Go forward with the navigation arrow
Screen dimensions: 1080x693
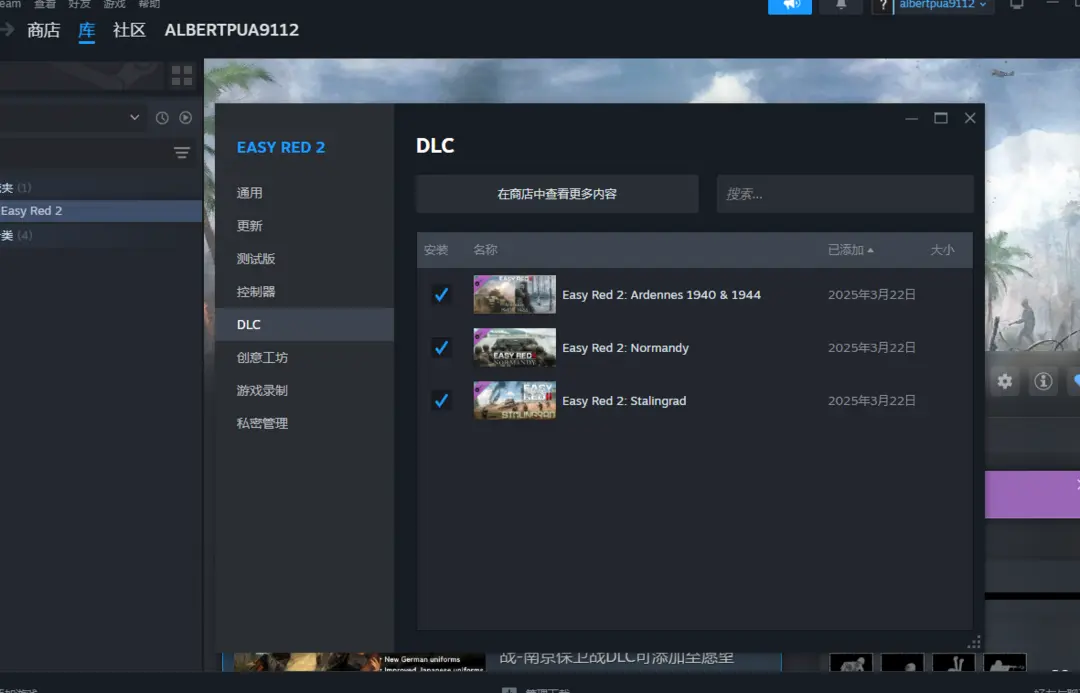click(x=7, y=30)
